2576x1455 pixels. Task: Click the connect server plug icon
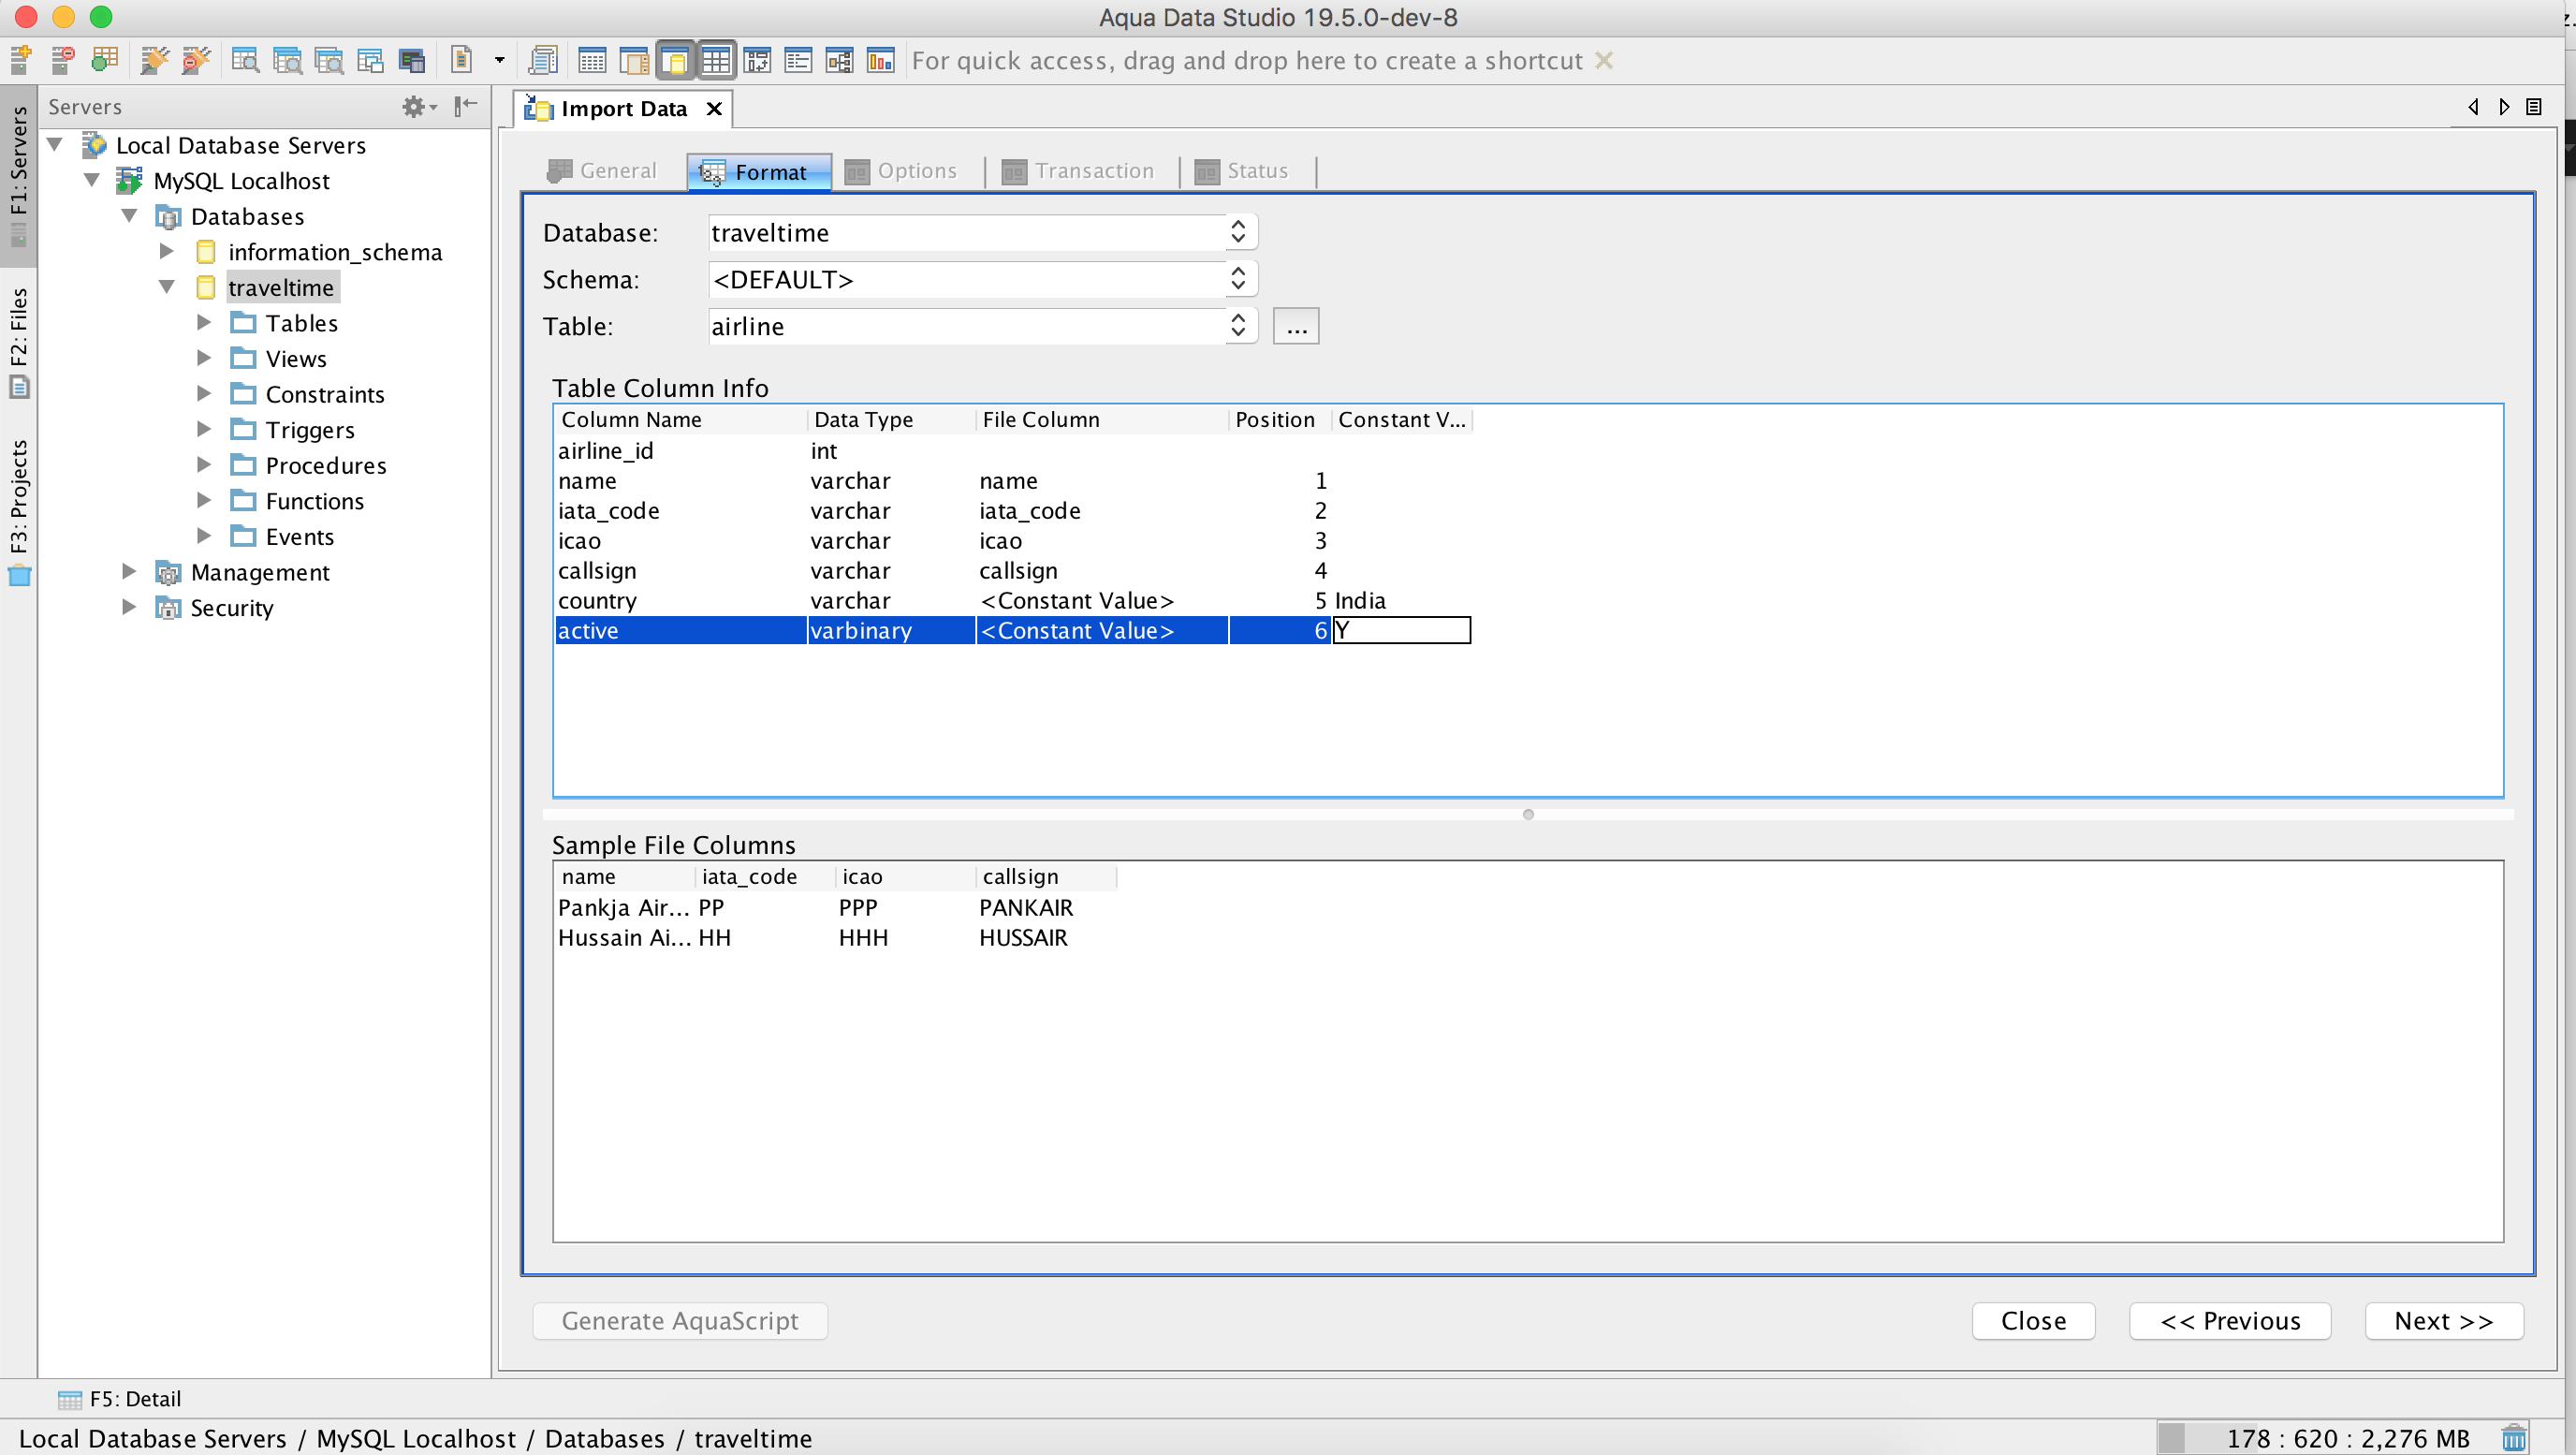(154, 60)
